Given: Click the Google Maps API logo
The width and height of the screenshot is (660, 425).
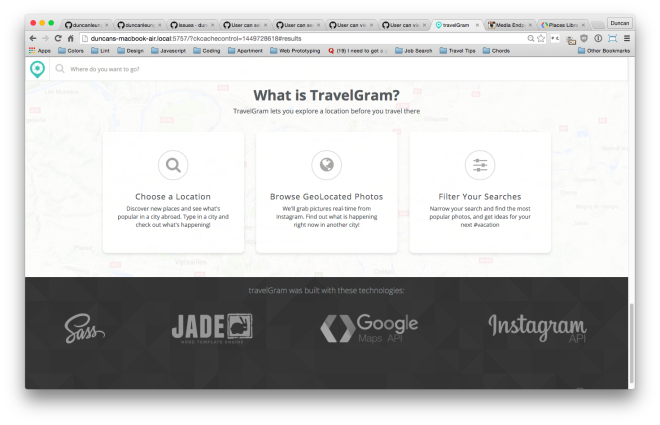Looking at the screenshot, I should click(x=369, y=328).
